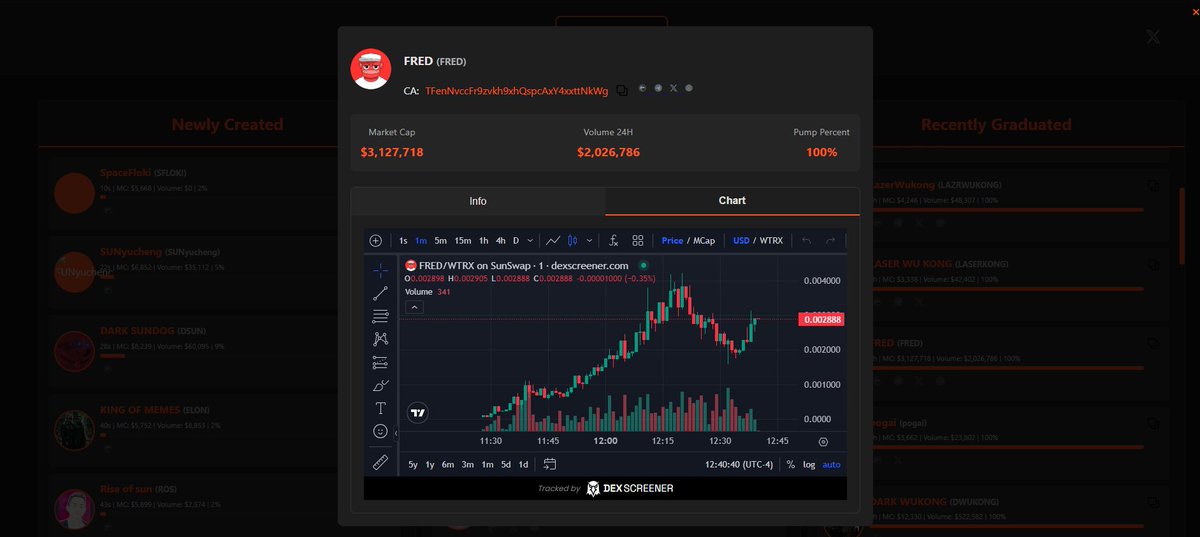Switch chart quote to USD
Image resolution: width=1200 pixels, height=537 pixels.
[741, 241]
